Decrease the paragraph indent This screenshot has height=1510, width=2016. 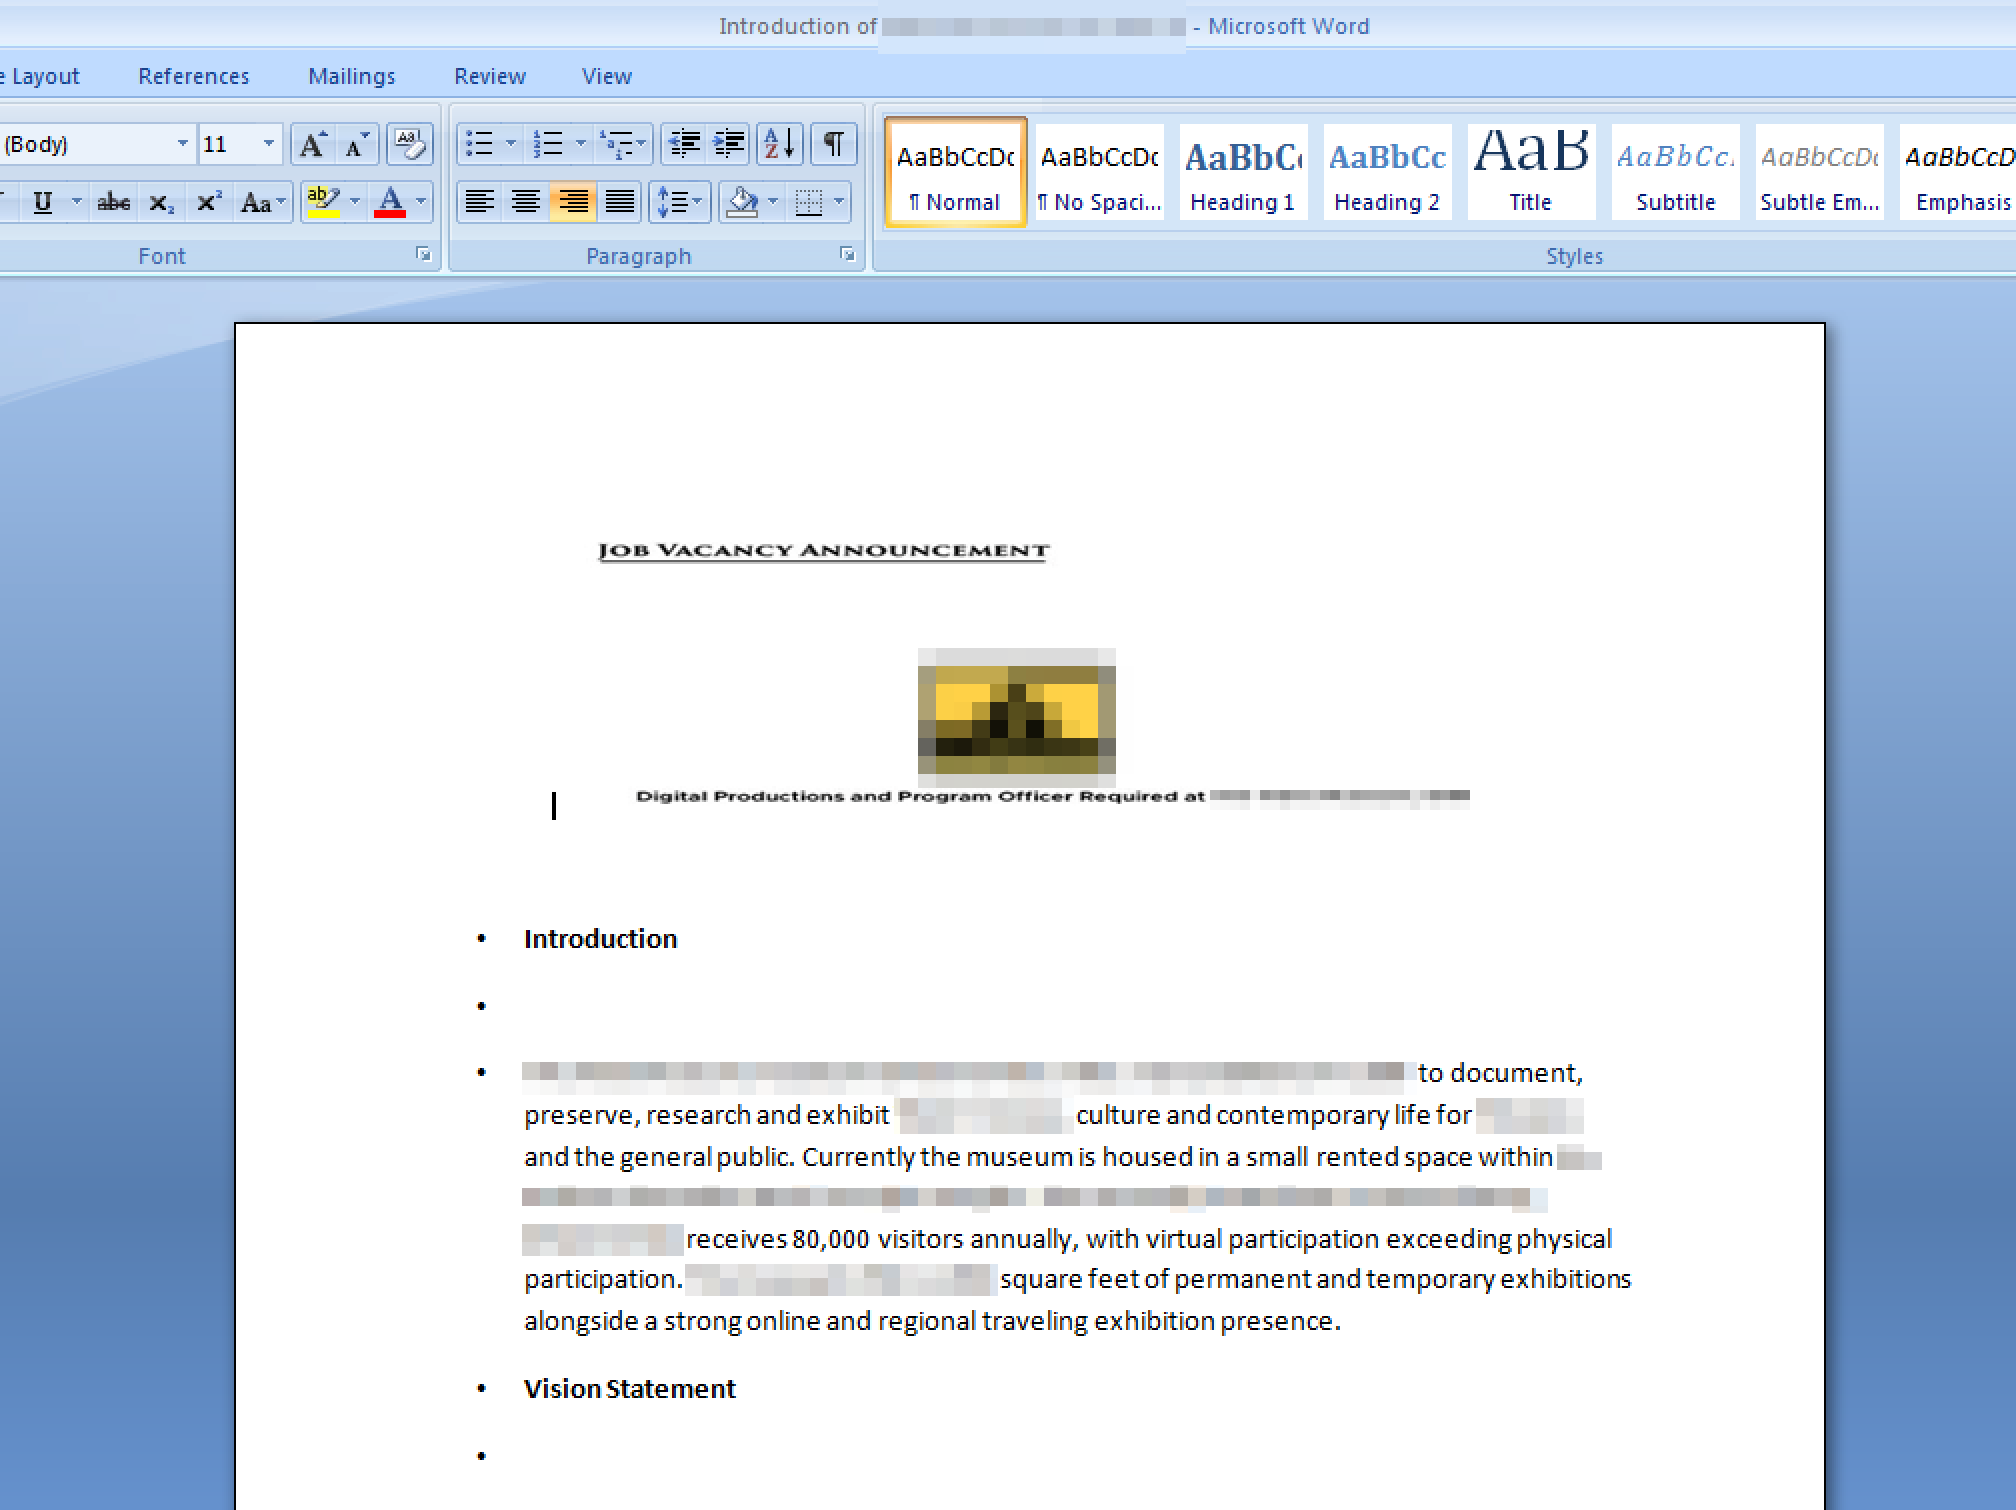tap(684, 145)
